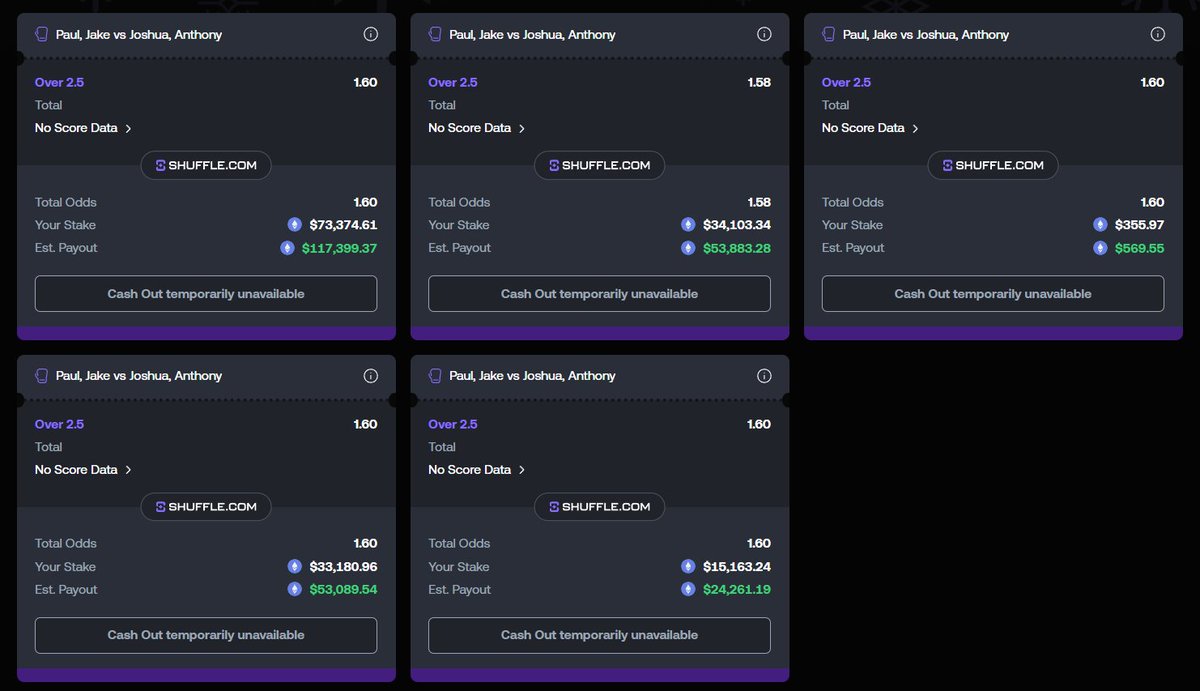Viewport: 1200px width, 691px height.
Task: Select the estimated payout $24,261.19
Action: [737, 589]
